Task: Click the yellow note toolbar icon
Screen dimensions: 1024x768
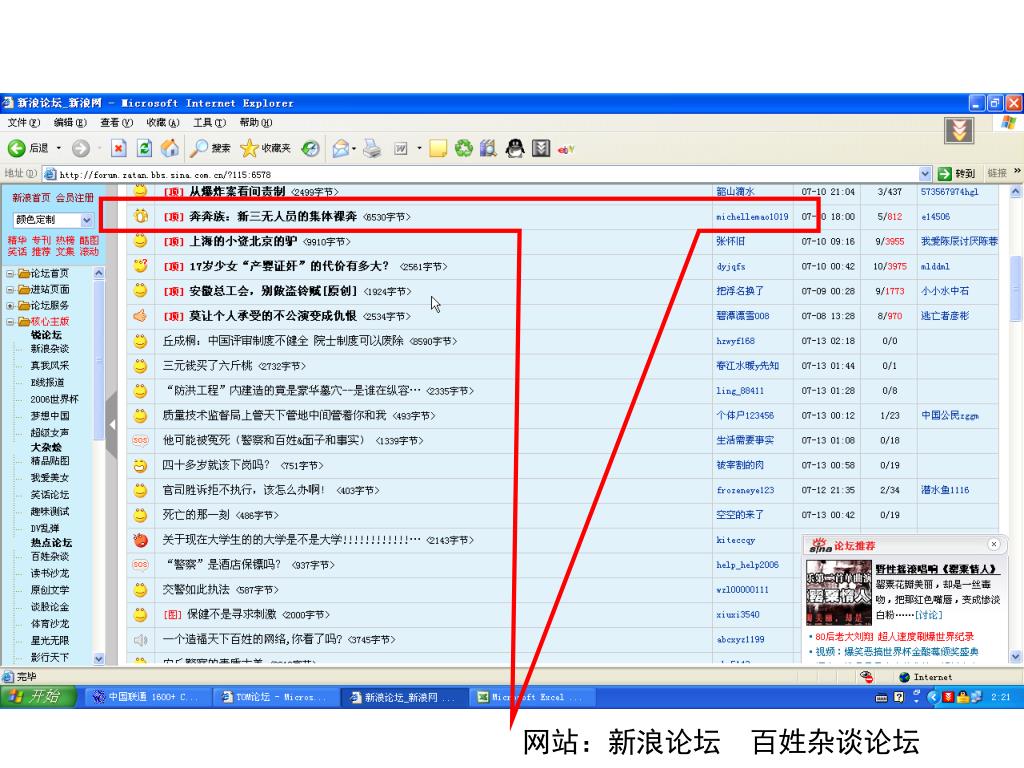Action: (438, 149)
